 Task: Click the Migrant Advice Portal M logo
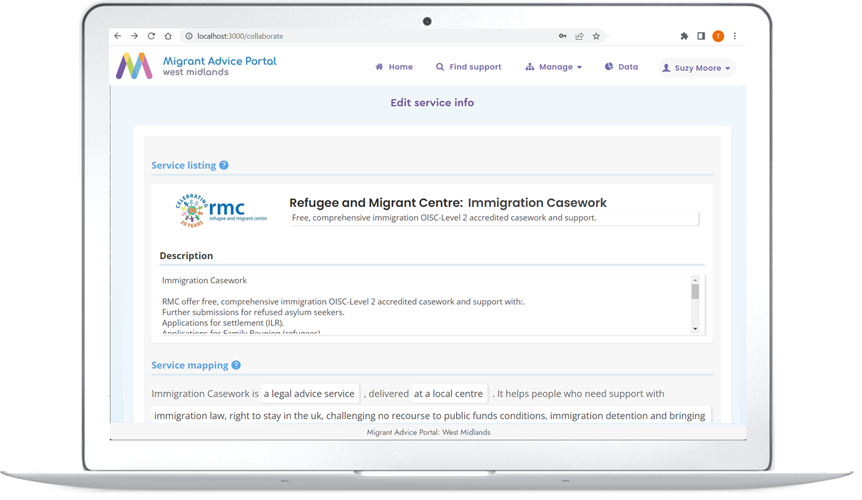pos(134,66)
